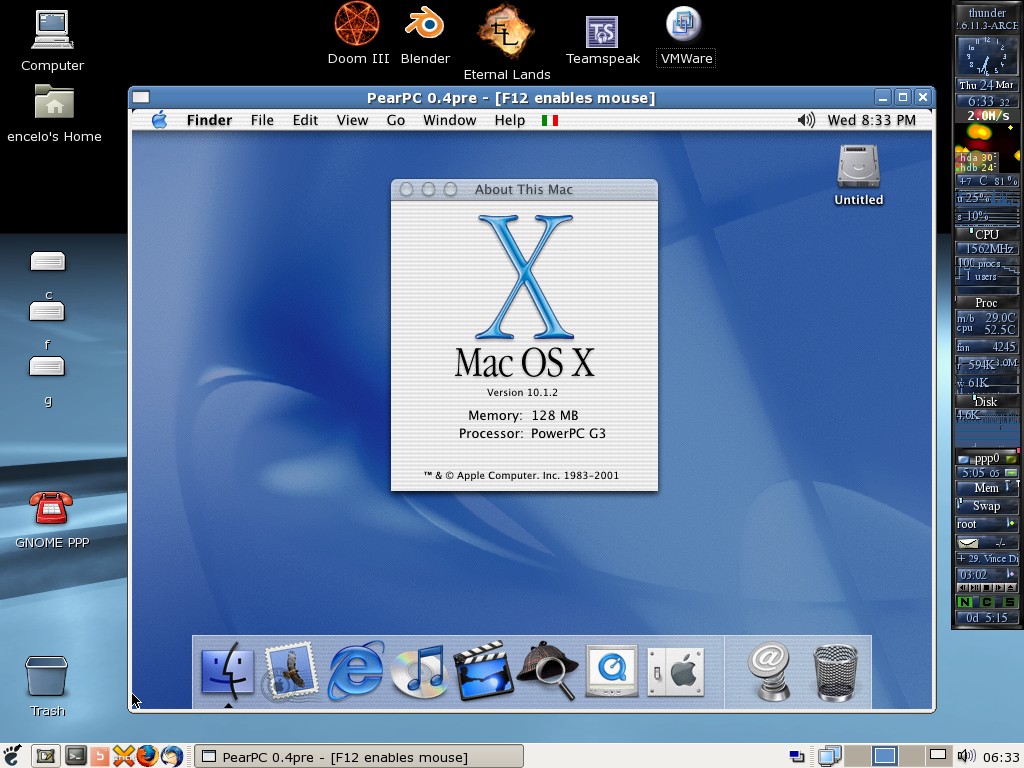The height and width of the screenshot is (768, 1024).
Task: Open the Window menu
Action: pyautogui.click(x=449, y=120)
